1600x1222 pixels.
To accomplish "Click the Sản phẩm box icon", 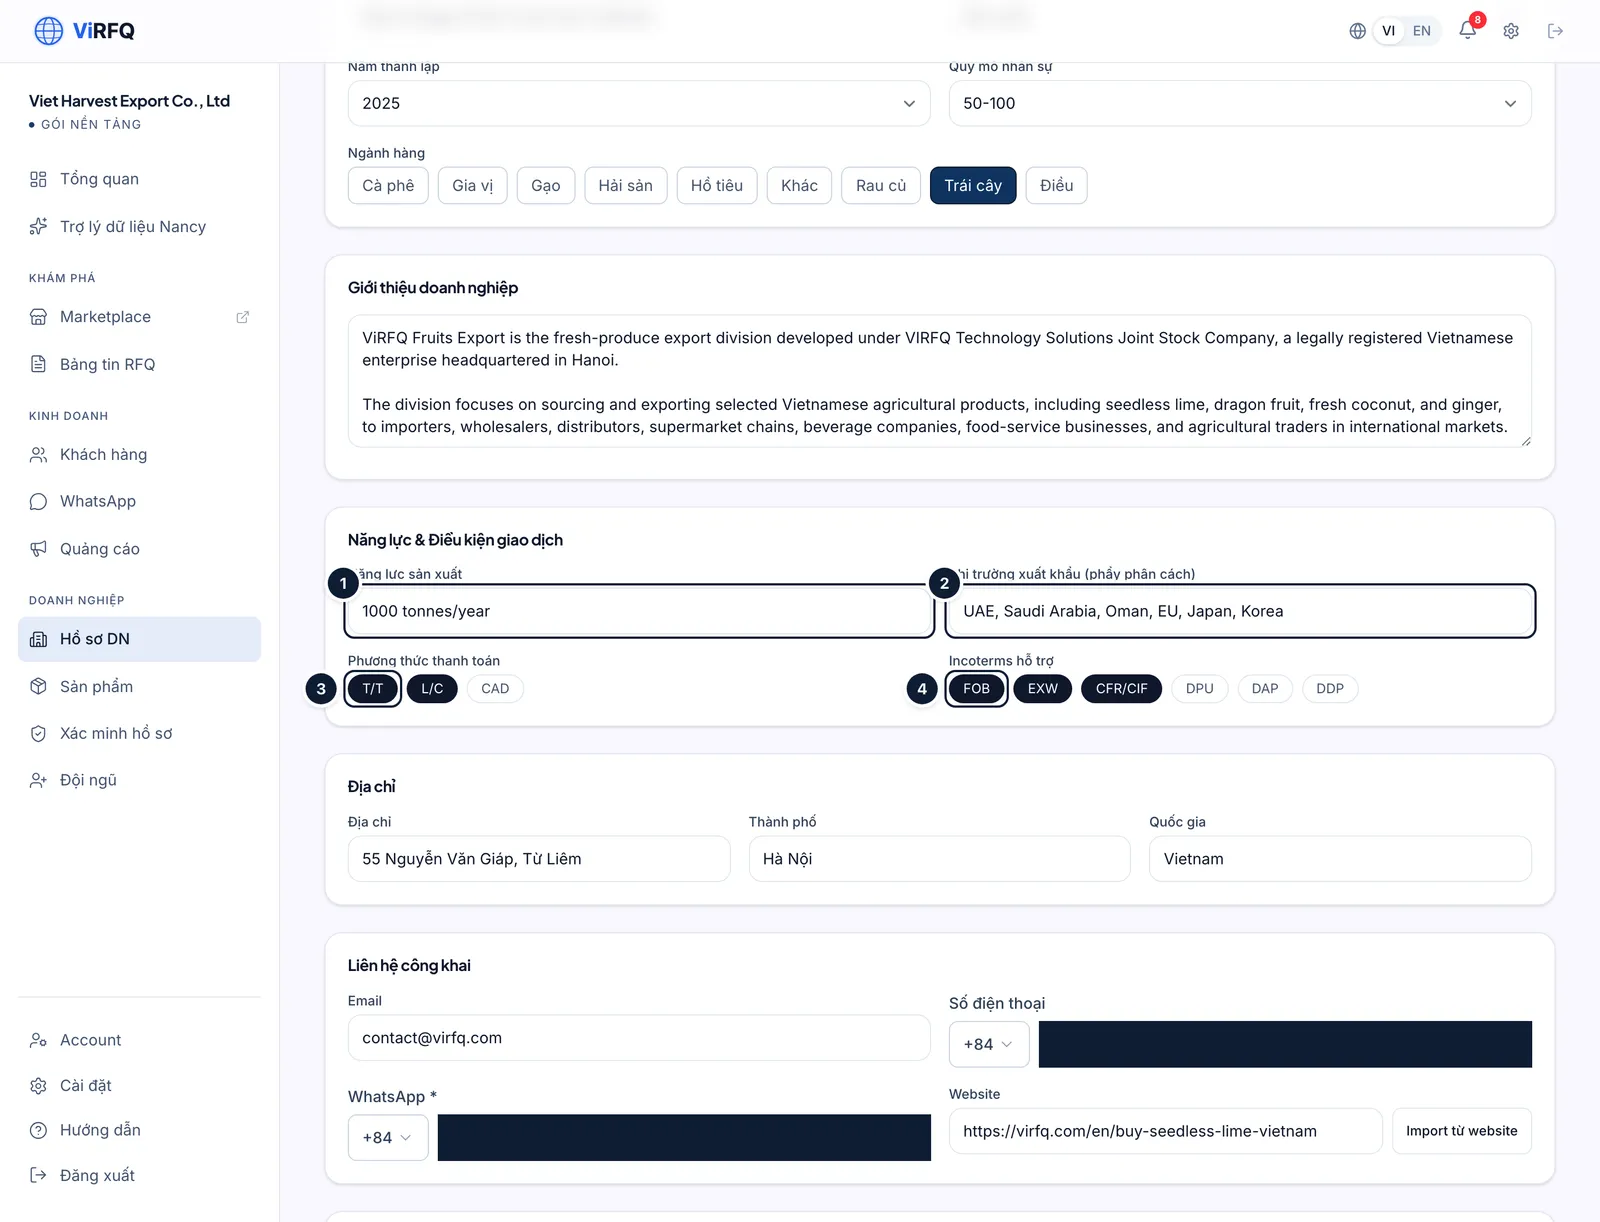I will pyautogui.click(x=38, y=686).
